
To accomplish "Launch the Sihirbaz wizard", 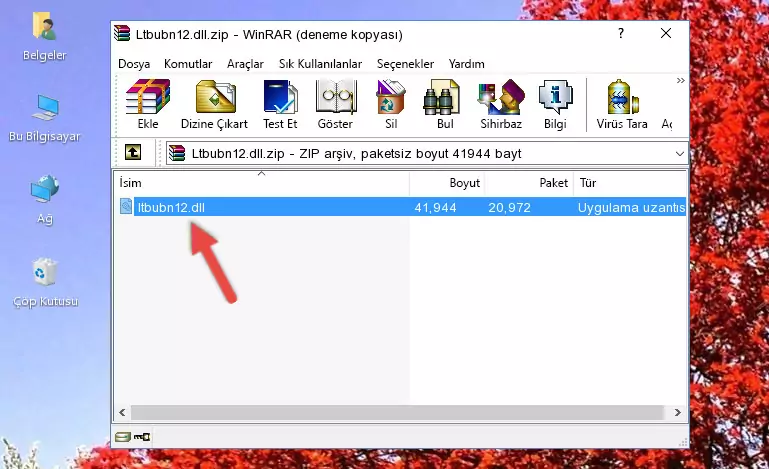I will 501,104.
